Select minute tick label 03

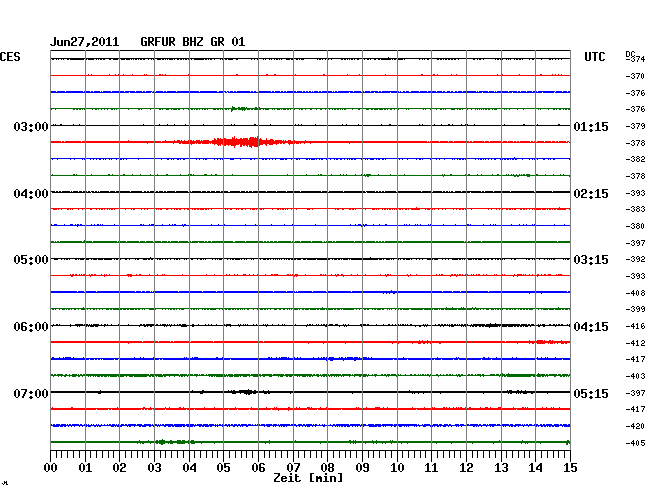(x=154, y=468)
